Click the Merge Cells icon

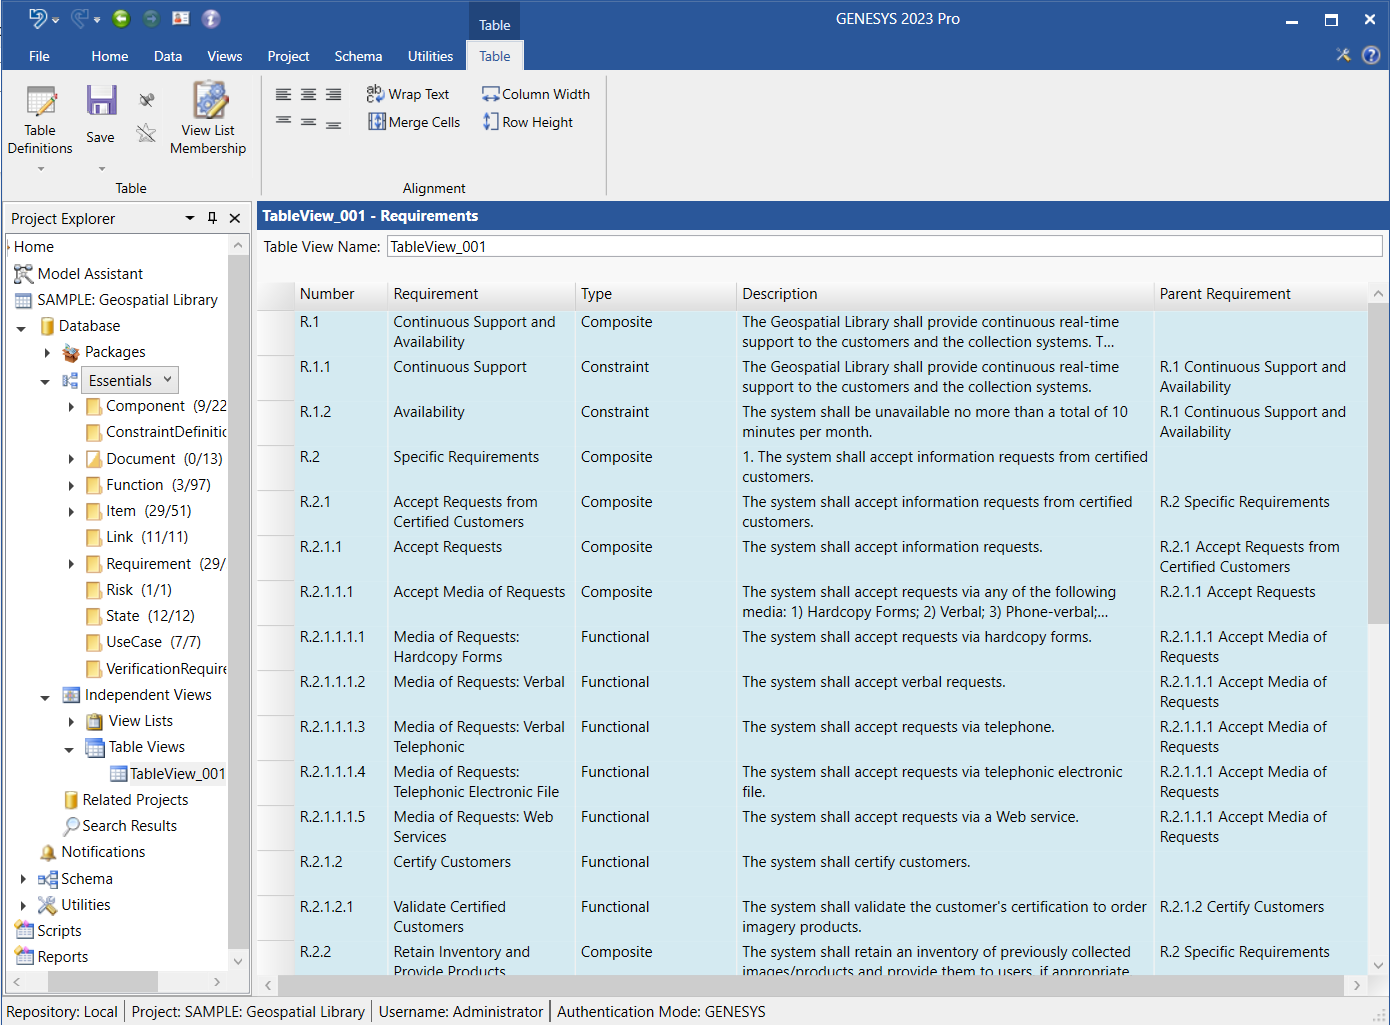pyautogui.click(x=377, y=122)
